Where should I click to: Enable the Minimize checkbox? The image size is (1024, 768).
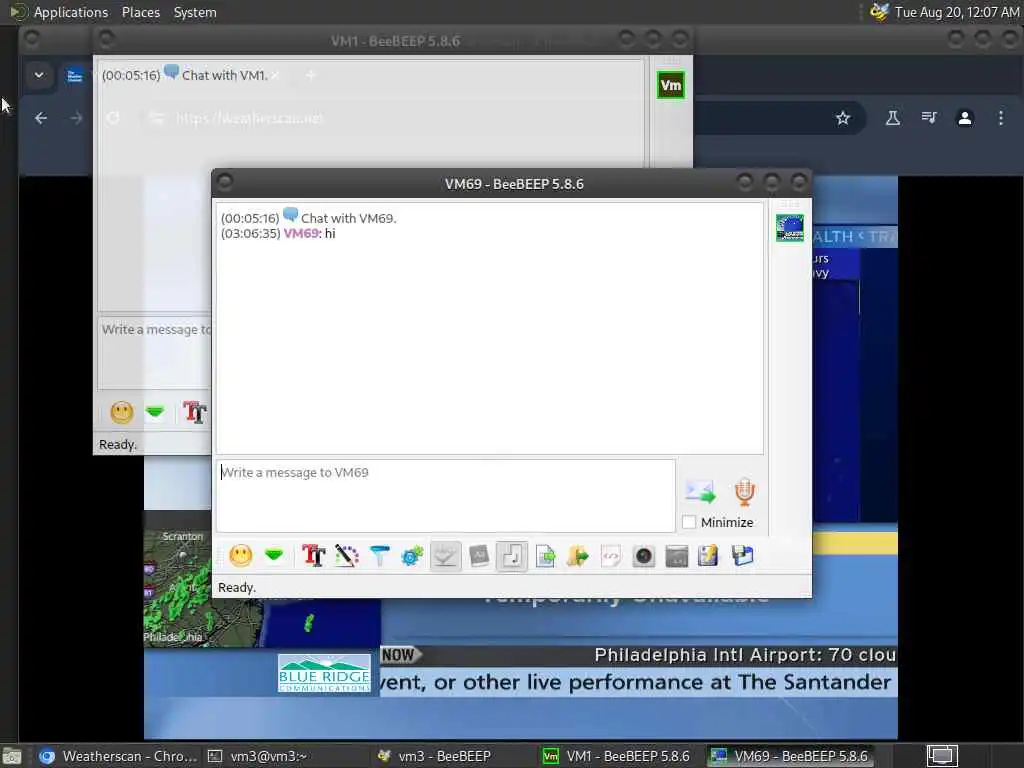coord(689,522)
